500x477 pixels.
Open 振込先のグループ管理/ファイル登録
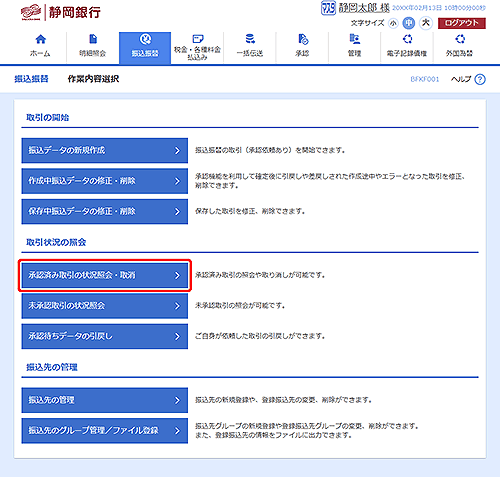coord(105,431)
